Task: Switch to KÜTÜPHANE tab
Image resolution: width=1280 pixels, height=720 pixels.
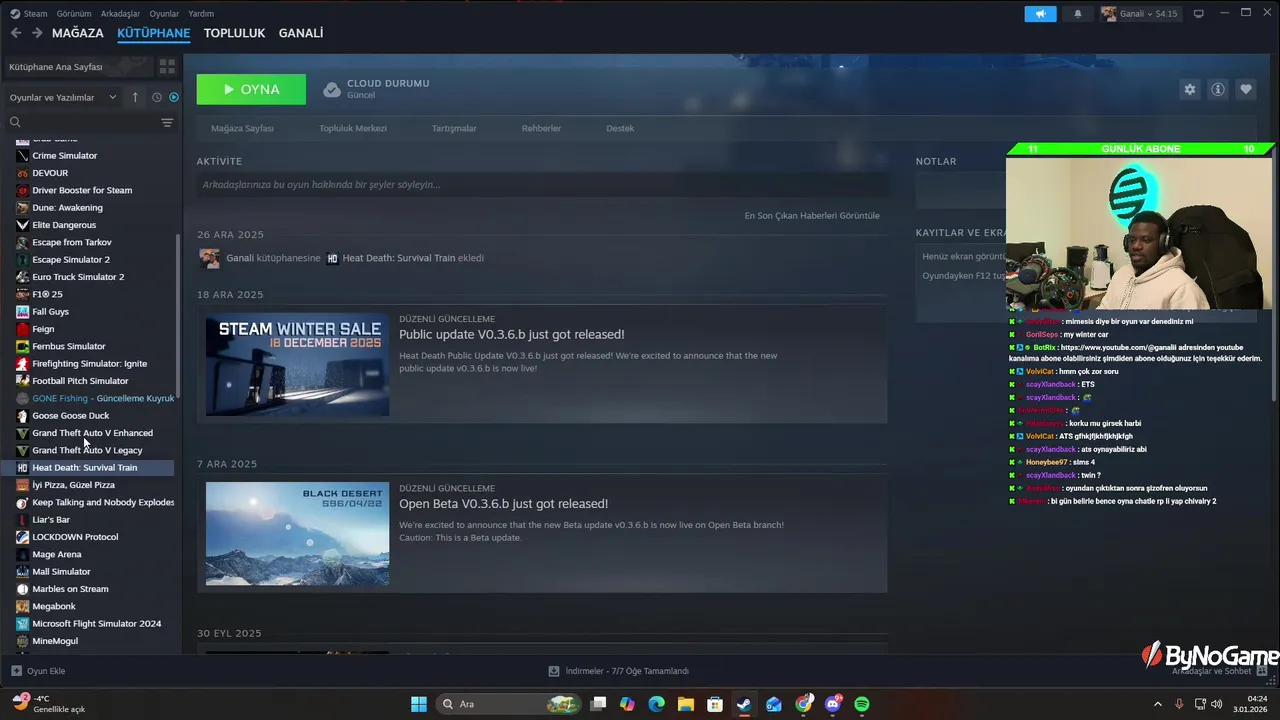Action: 153,33
